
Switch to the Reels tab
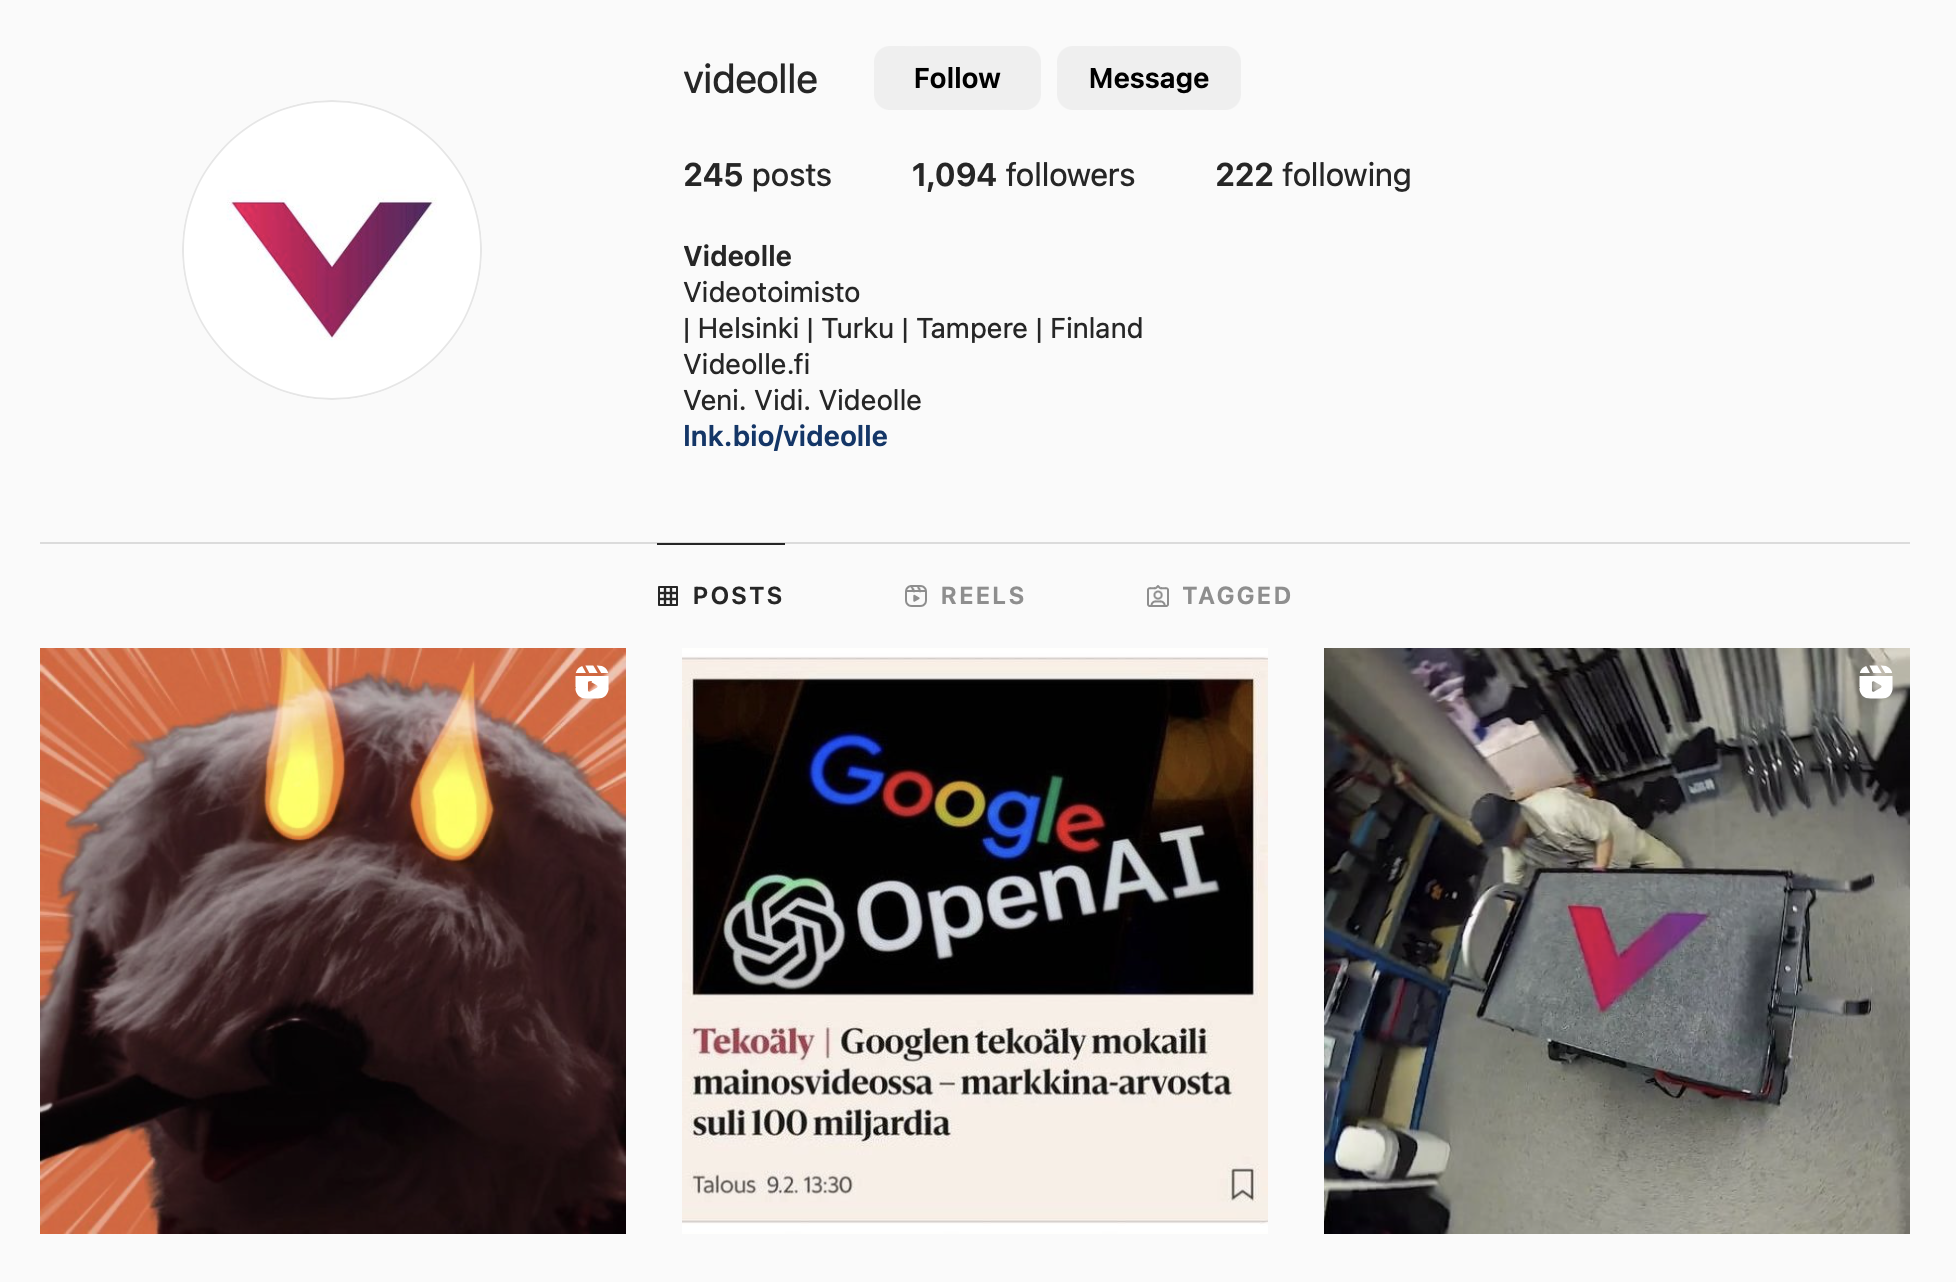965,596
